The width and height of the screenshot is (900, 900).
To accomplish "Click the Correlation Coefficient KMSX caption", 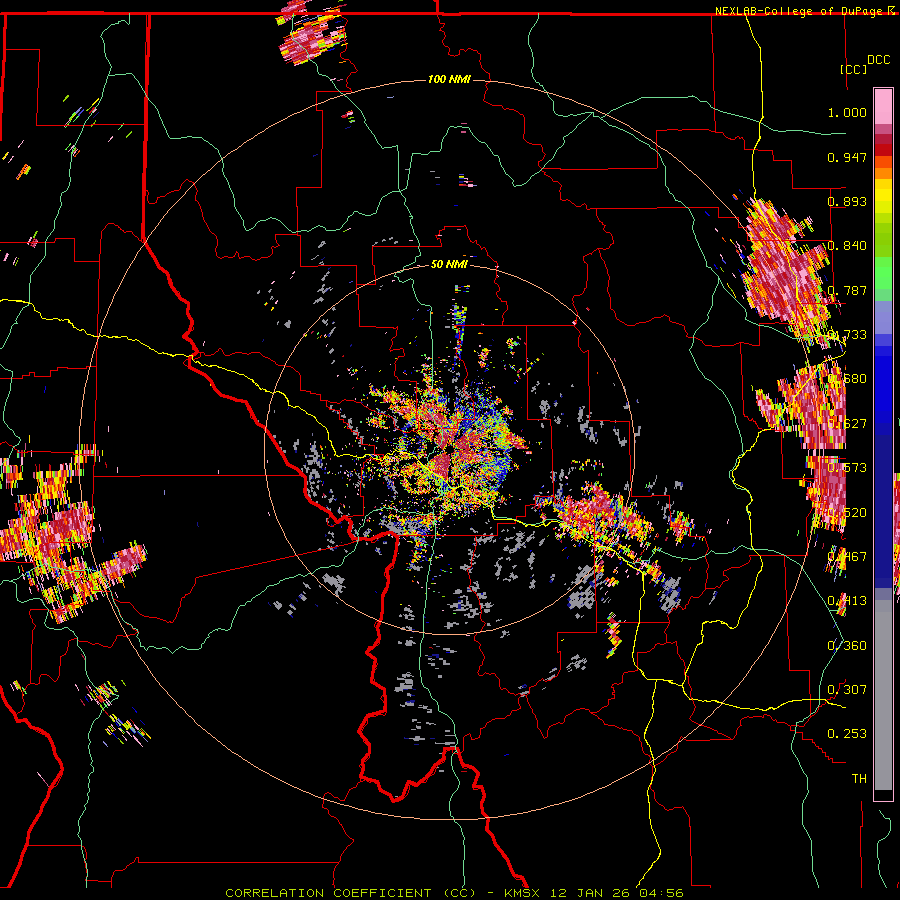I will (x=454, y=893).
